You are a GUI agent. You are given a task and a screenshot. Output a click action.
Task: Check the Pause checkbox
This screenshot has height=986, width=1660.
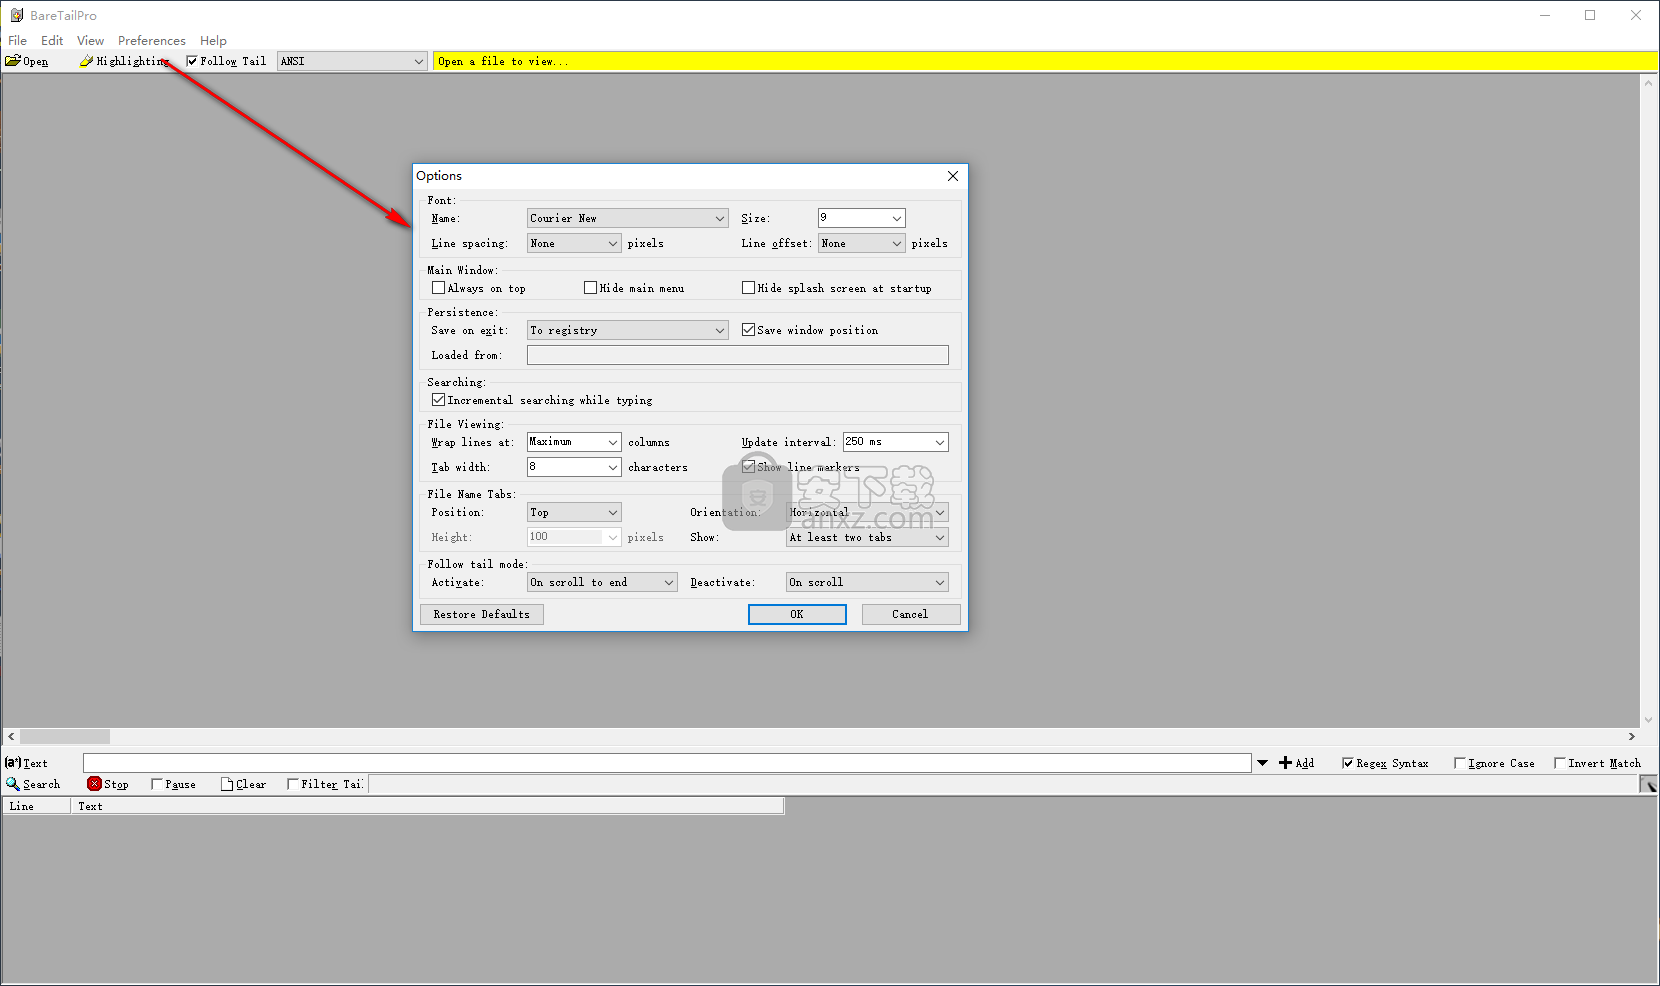point(156,784)
